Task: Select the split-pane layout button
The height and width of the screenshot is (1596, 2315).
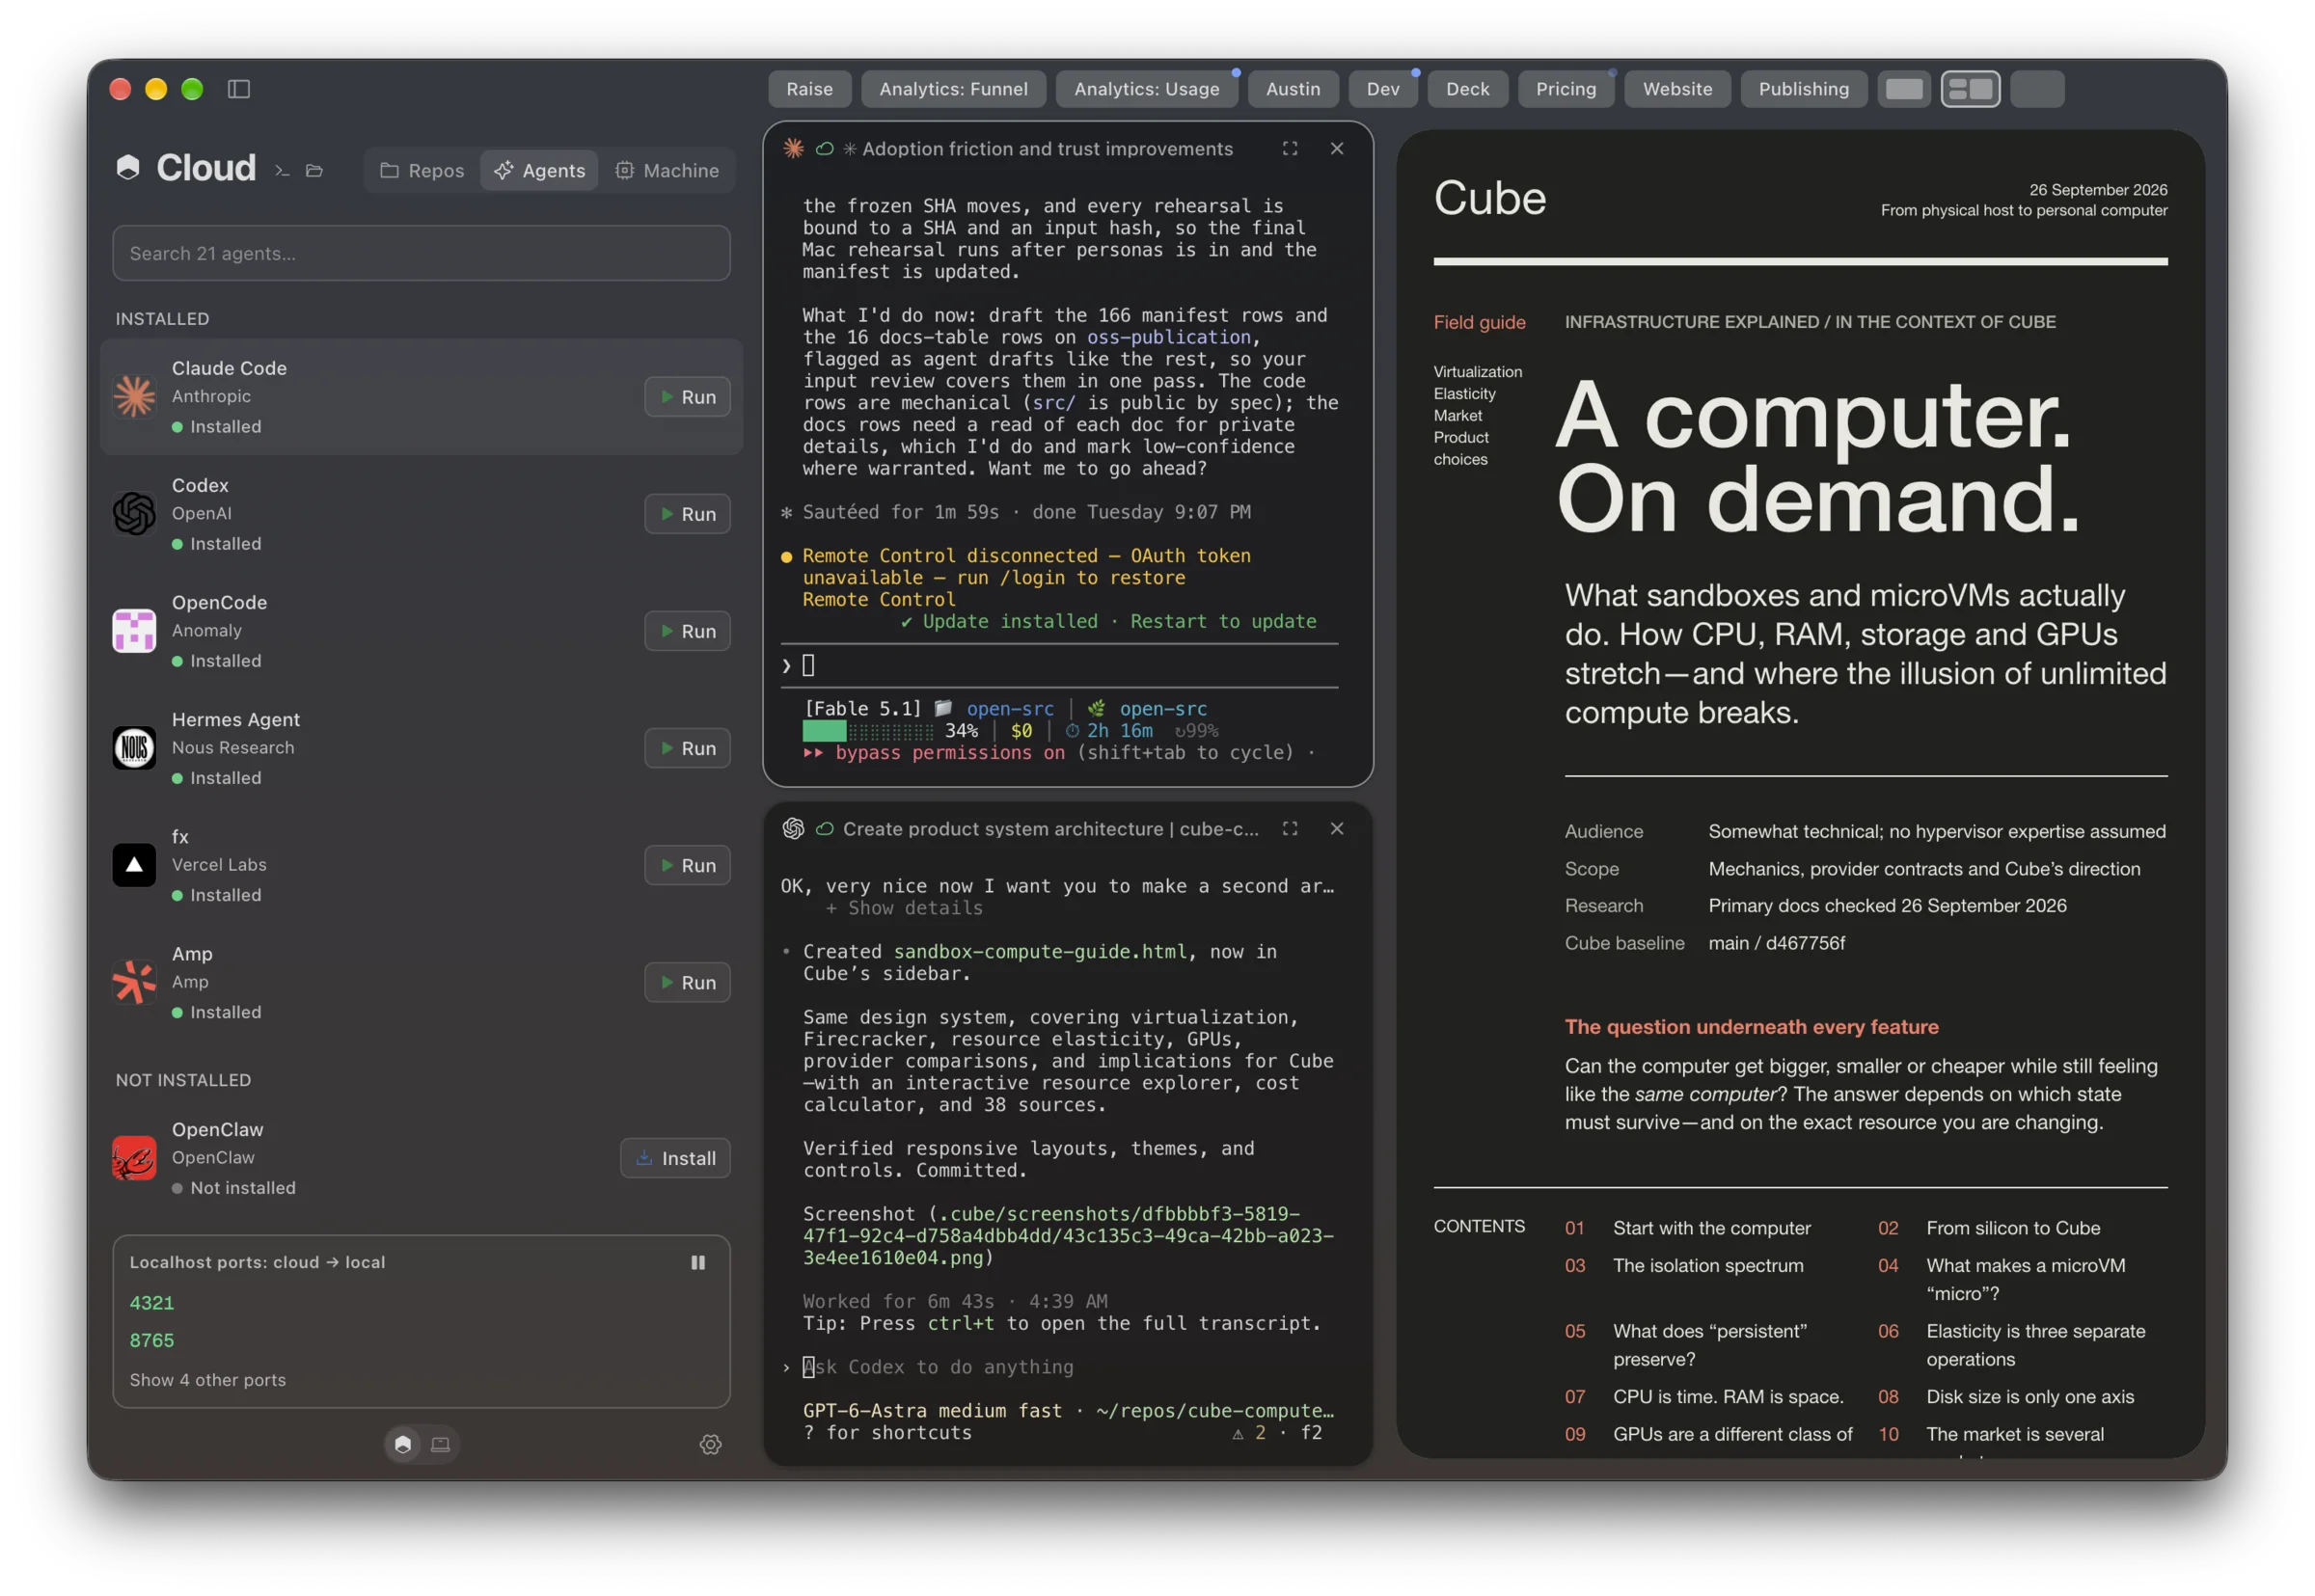Action: pyautogui.click(x=1970, y=89)
